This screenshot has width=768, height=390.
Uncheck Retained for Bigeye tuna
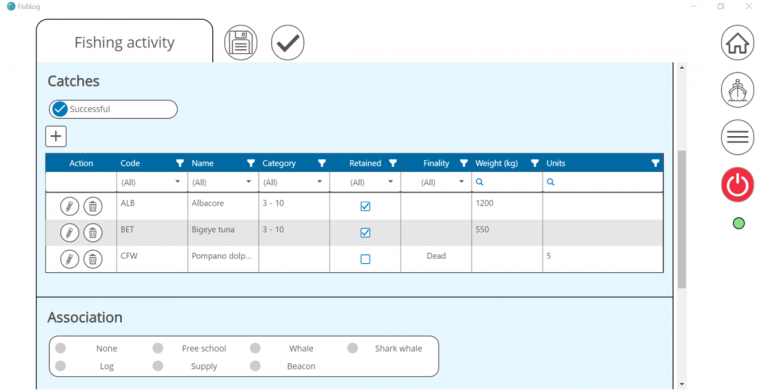click(x=365, y=233)
